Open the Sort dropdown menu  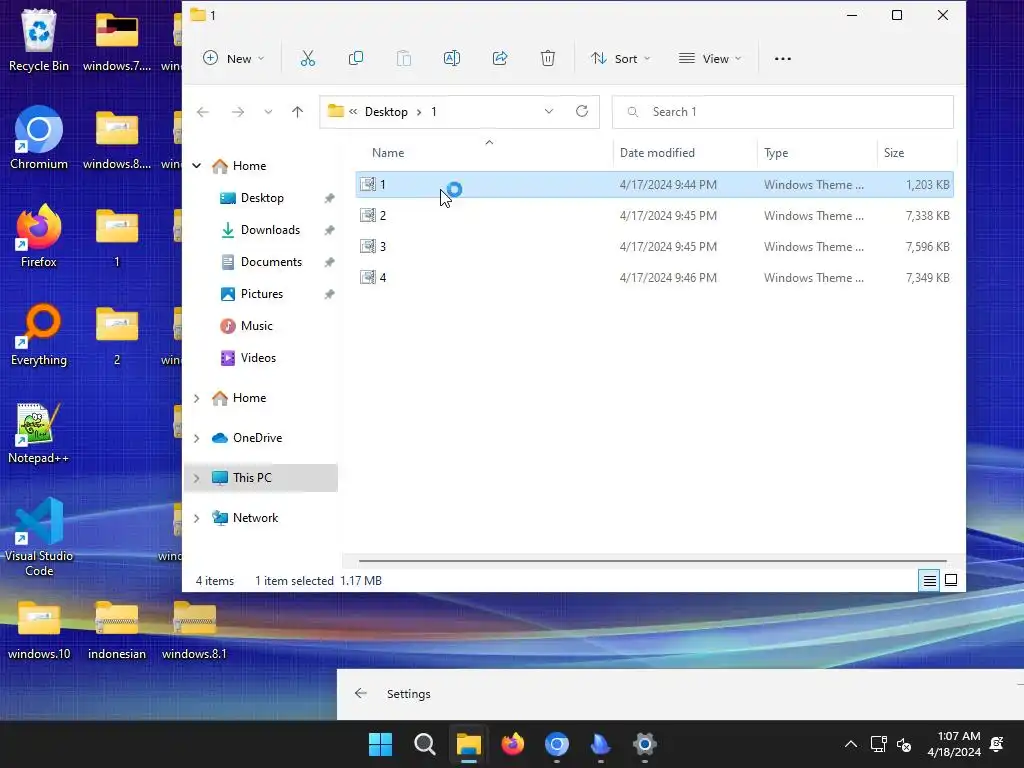coord(620,59)
